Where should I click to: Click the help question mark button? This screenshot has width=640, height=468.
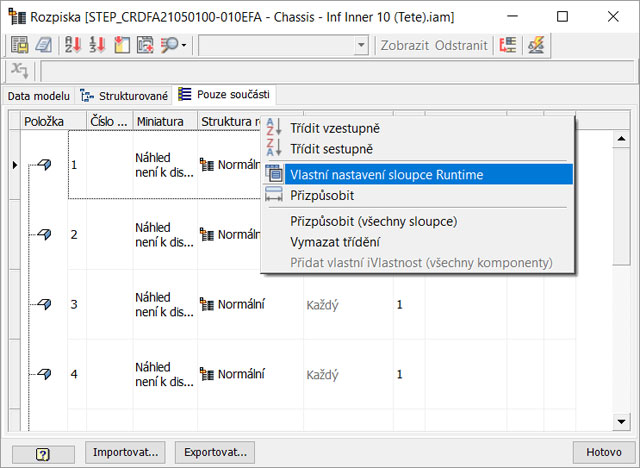pyautogui.click(x=43, y=454)
